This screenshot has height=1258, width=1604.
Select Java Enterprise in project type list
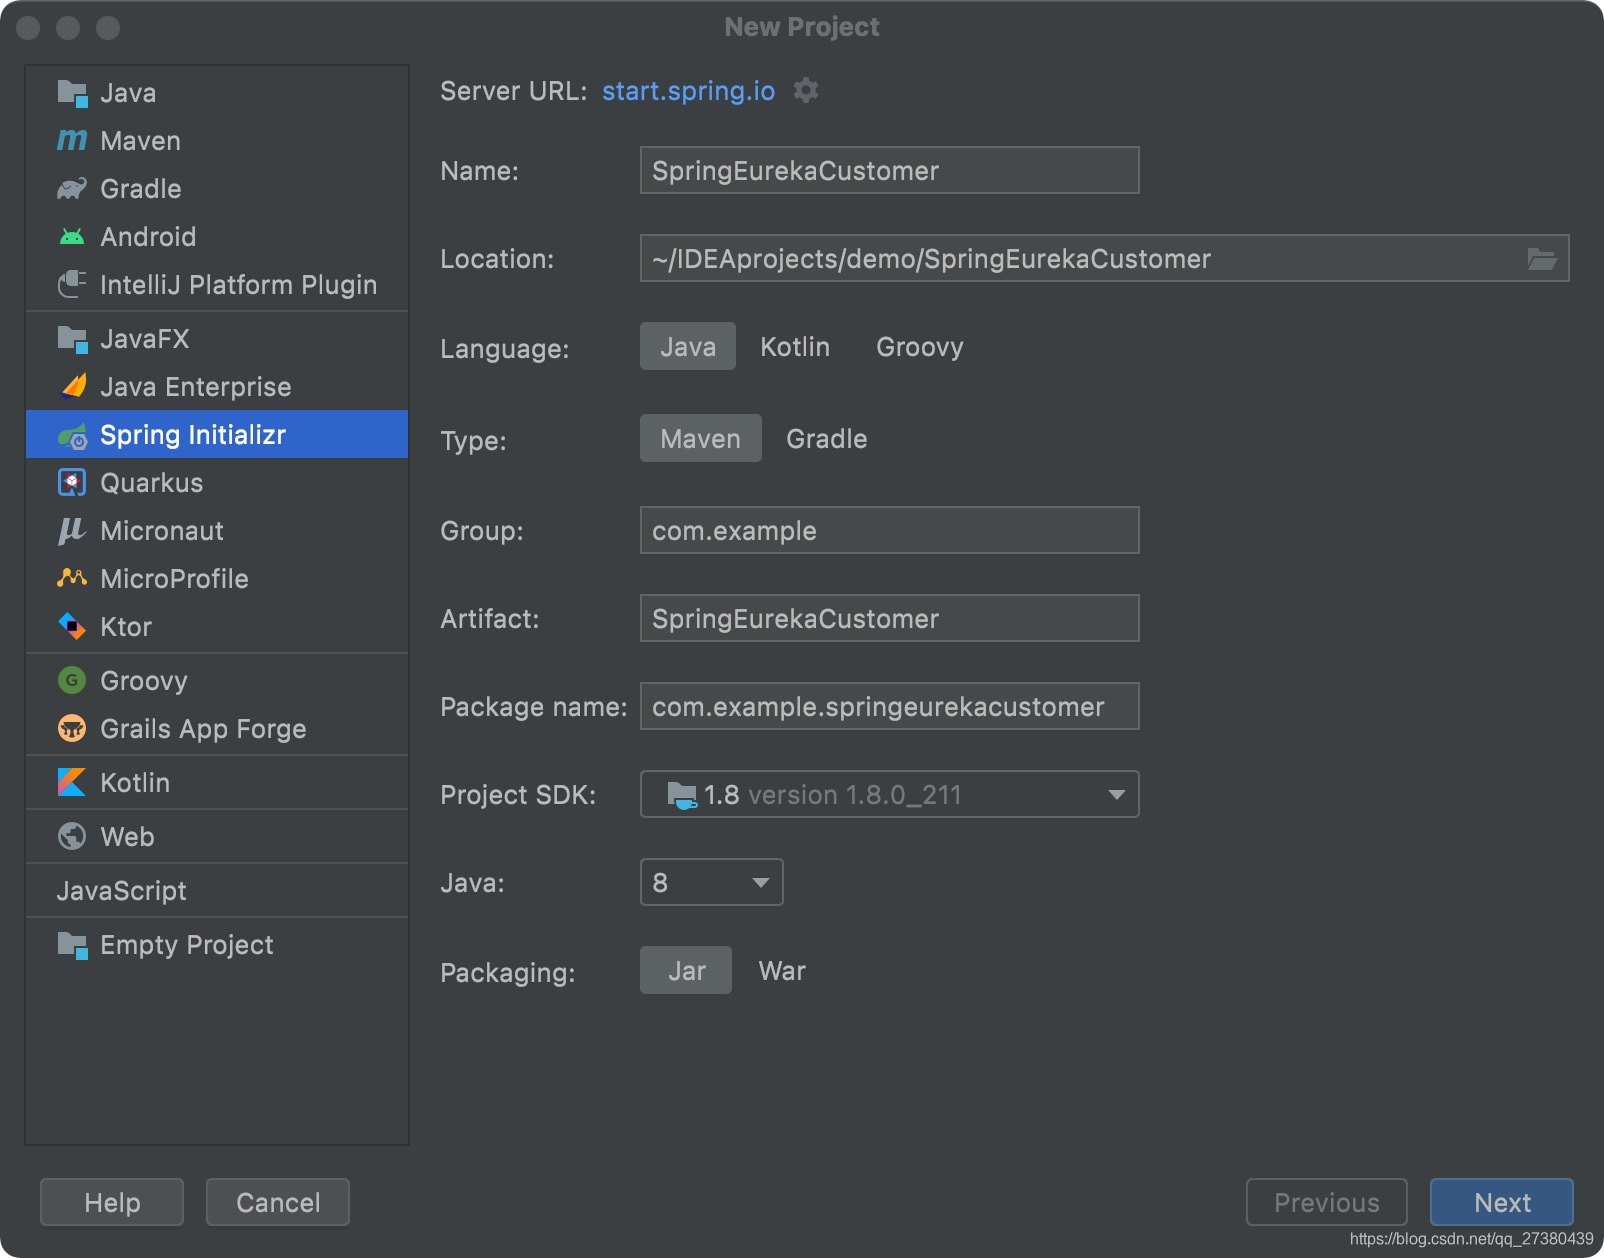[217, 387]
